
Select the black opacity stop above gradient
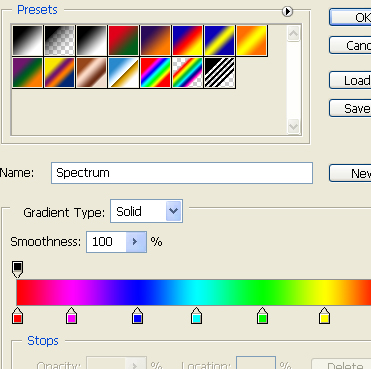pos(18,269)
